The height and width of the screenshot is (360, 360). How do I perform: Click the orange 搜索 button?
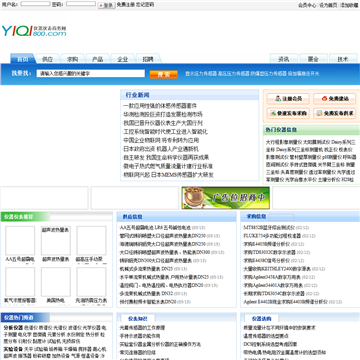coord(163,74)
